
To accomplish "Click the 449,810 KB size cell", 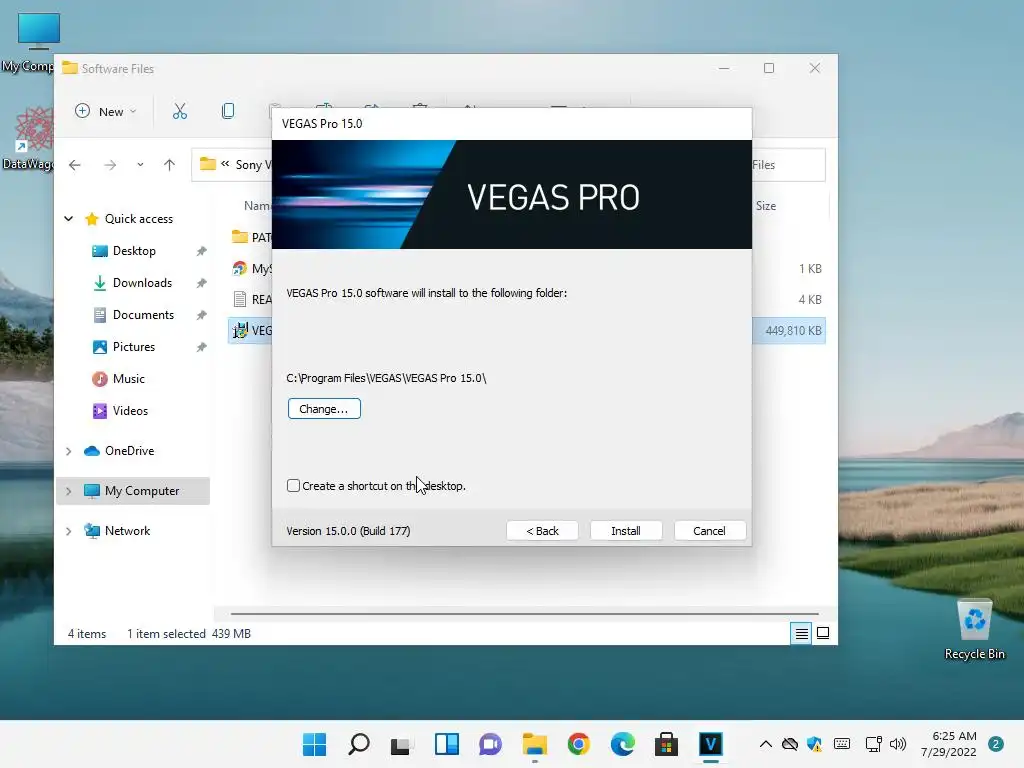I will 793,330.
